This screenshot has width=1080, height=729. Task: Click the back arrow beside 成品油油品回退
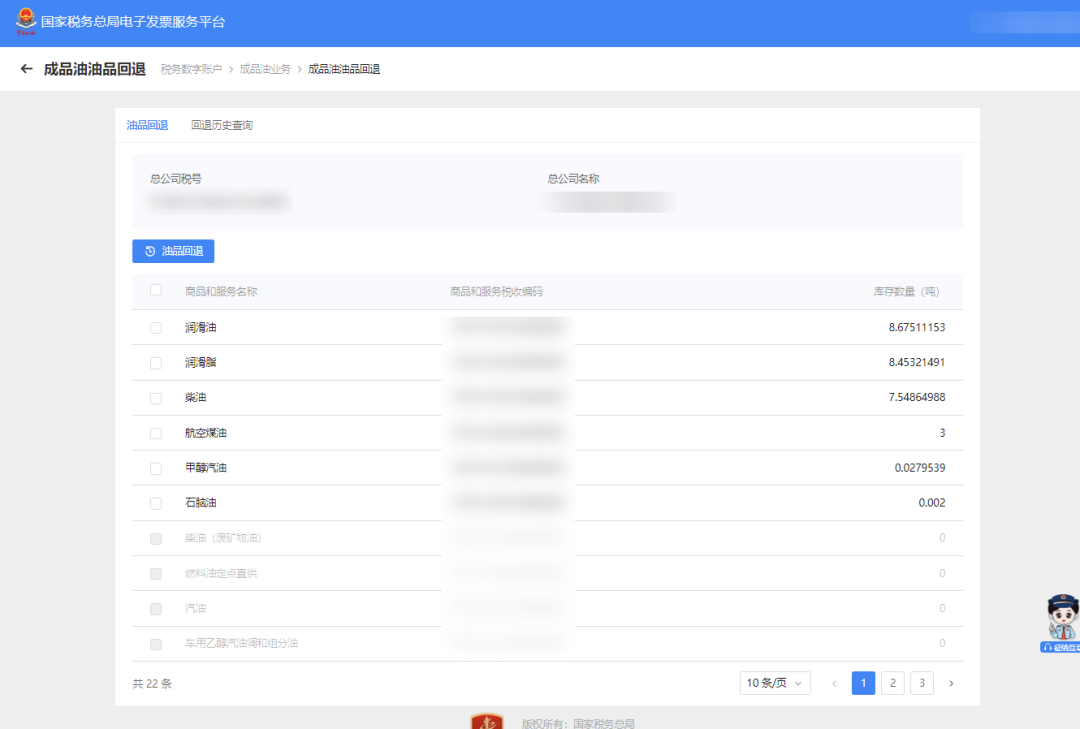[26, 69]
